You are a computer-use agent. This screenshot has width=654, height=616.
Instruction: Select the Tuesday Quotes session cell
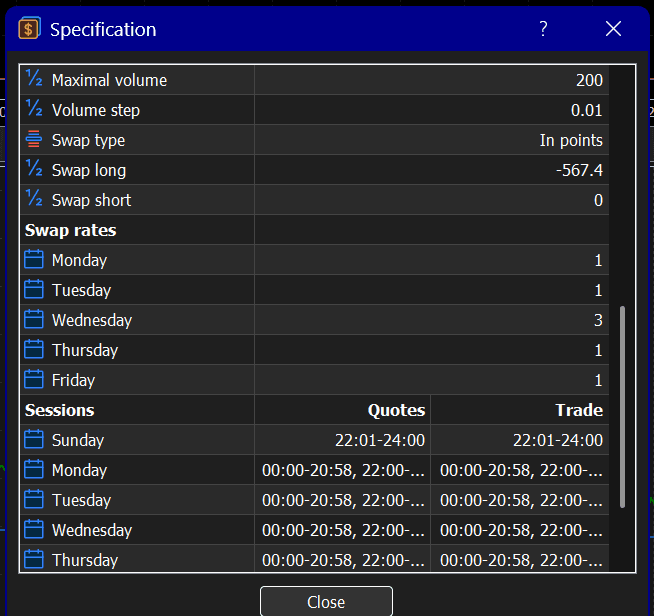tap(343, 500)
